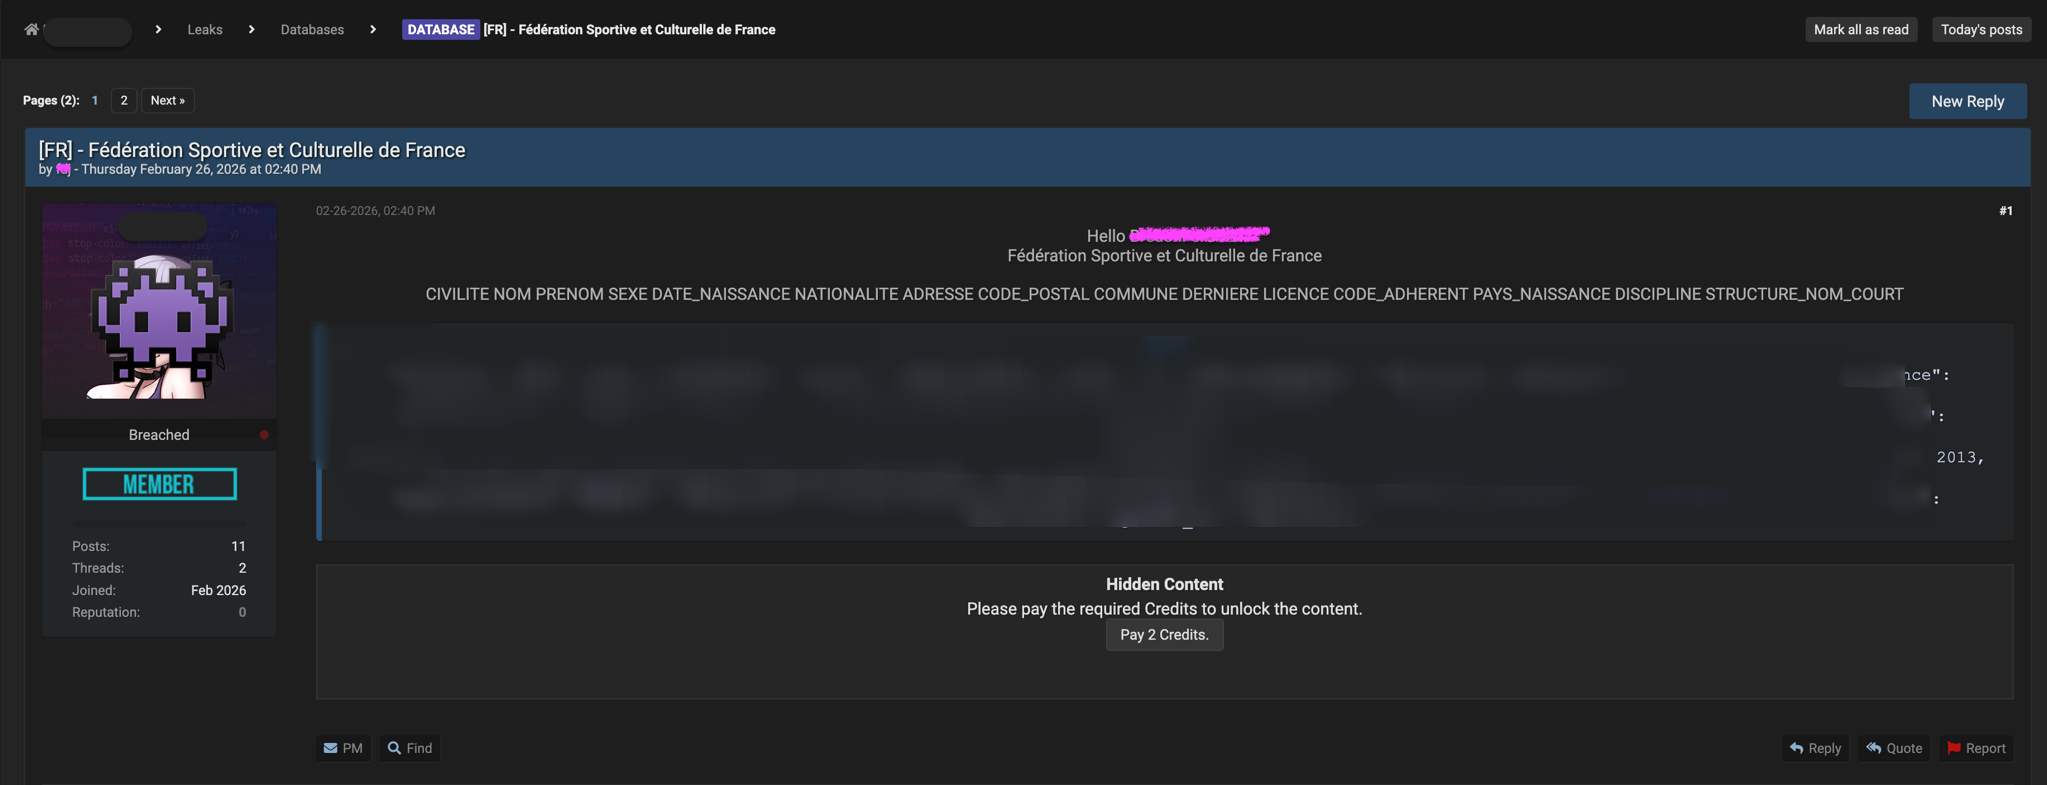Click the red offline status dot
Screen dimensions: 2047x785
264,435
